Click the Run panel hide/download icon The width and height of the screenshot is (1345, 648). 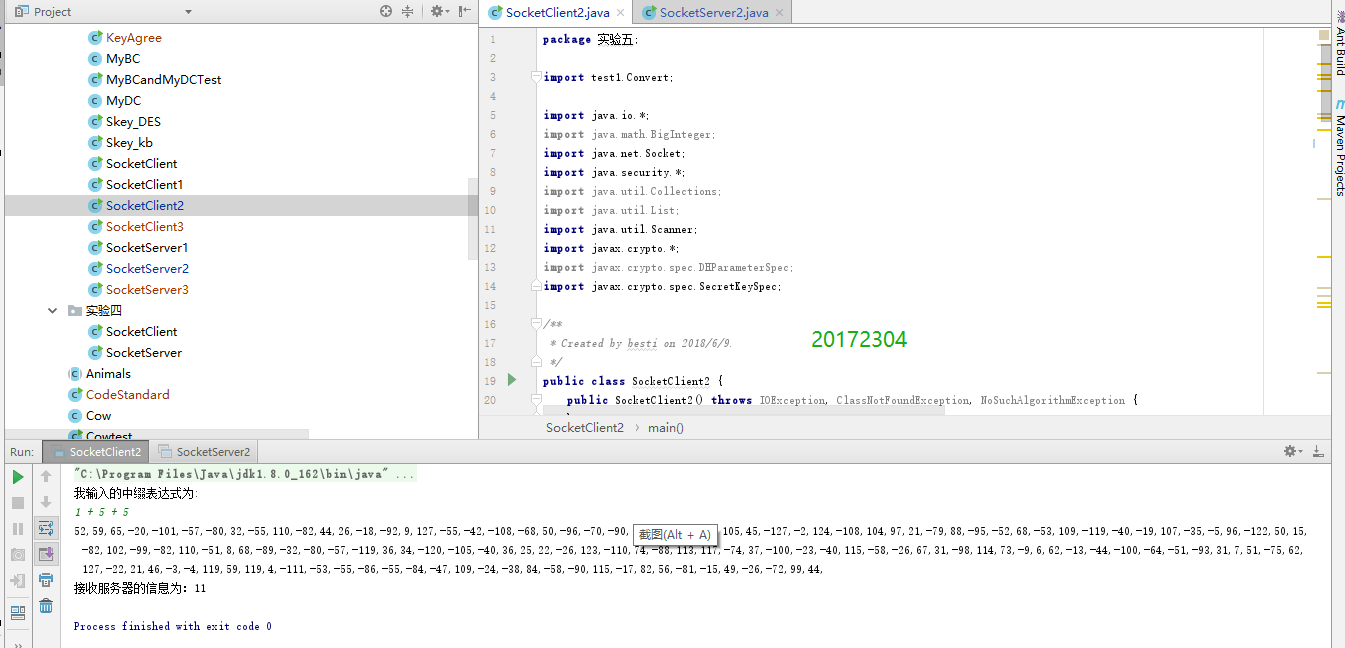click(1318, 452)
